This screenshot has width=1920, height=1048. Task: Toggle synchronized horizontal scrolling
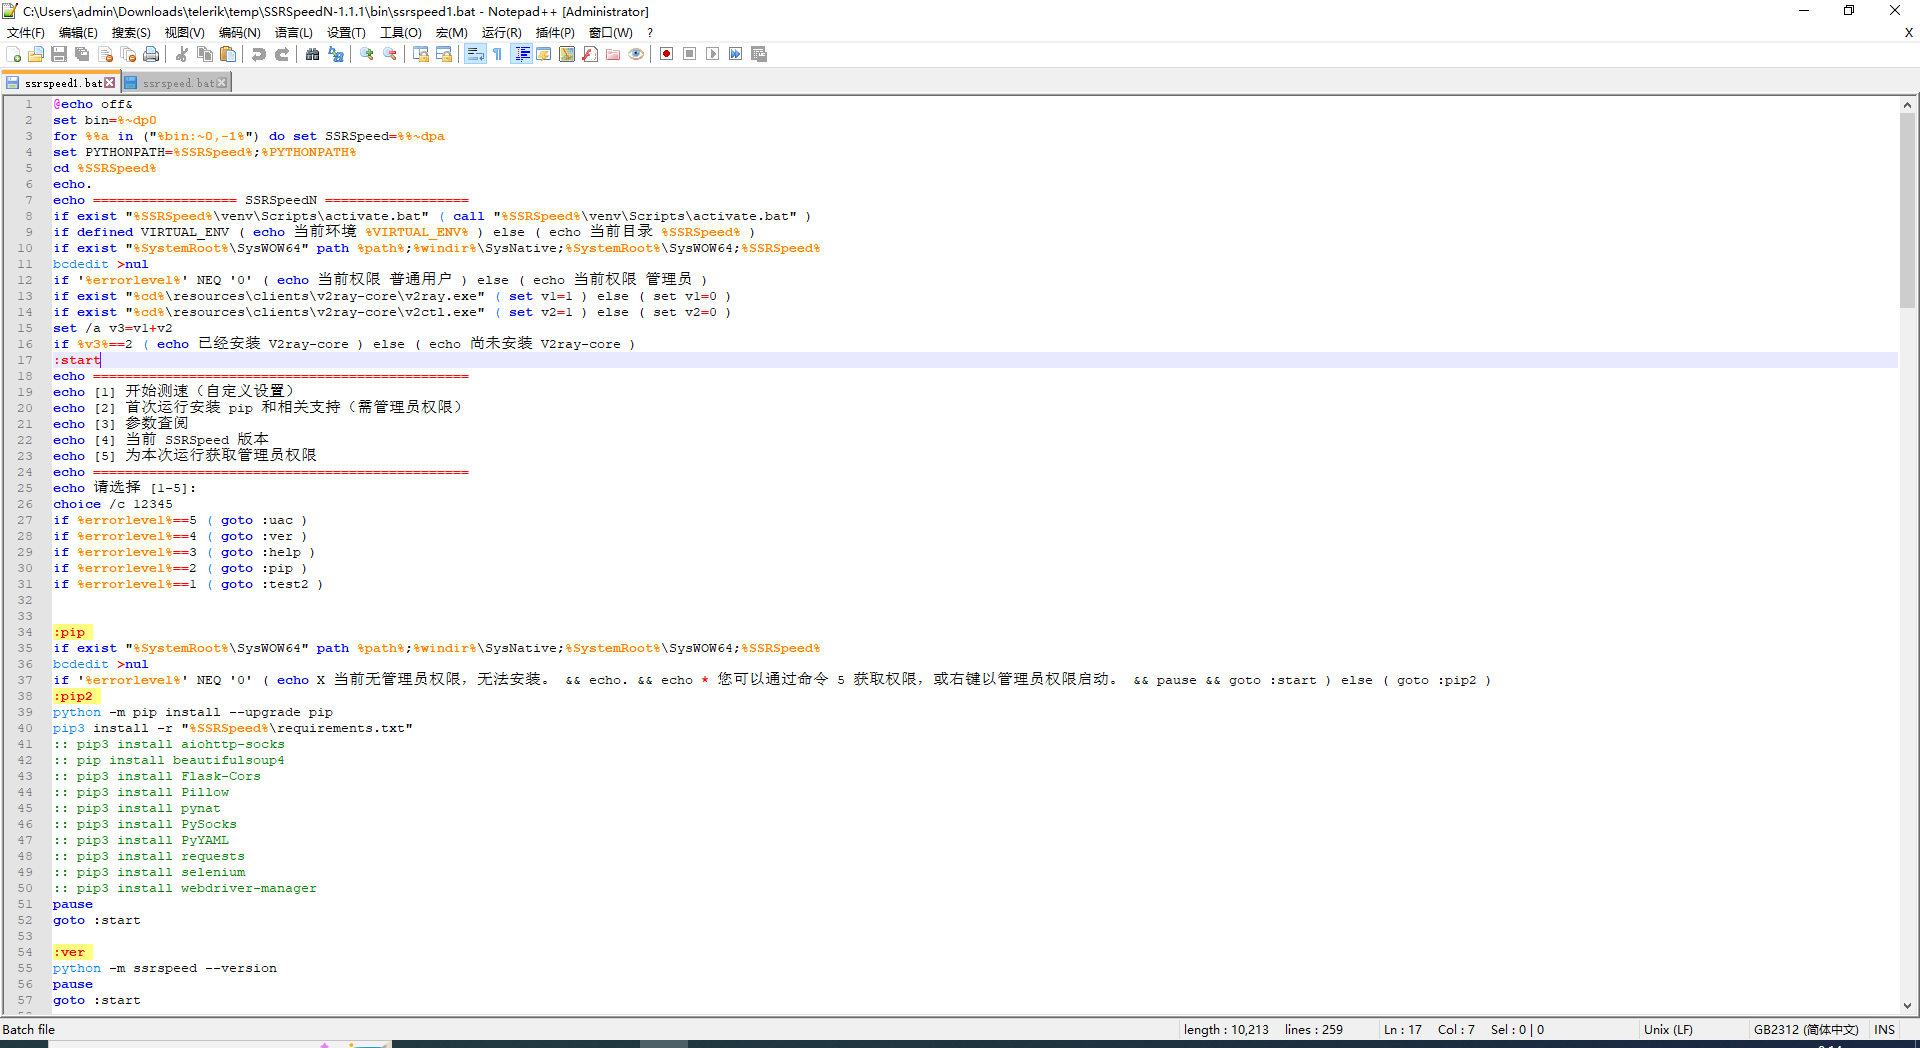(445, 54)
